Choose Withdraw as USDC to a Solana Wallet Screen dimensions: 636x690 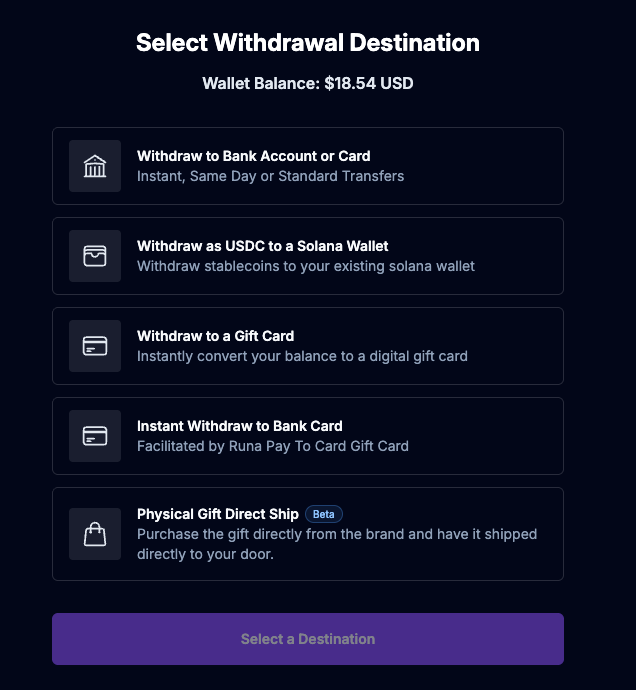[262, 246]
